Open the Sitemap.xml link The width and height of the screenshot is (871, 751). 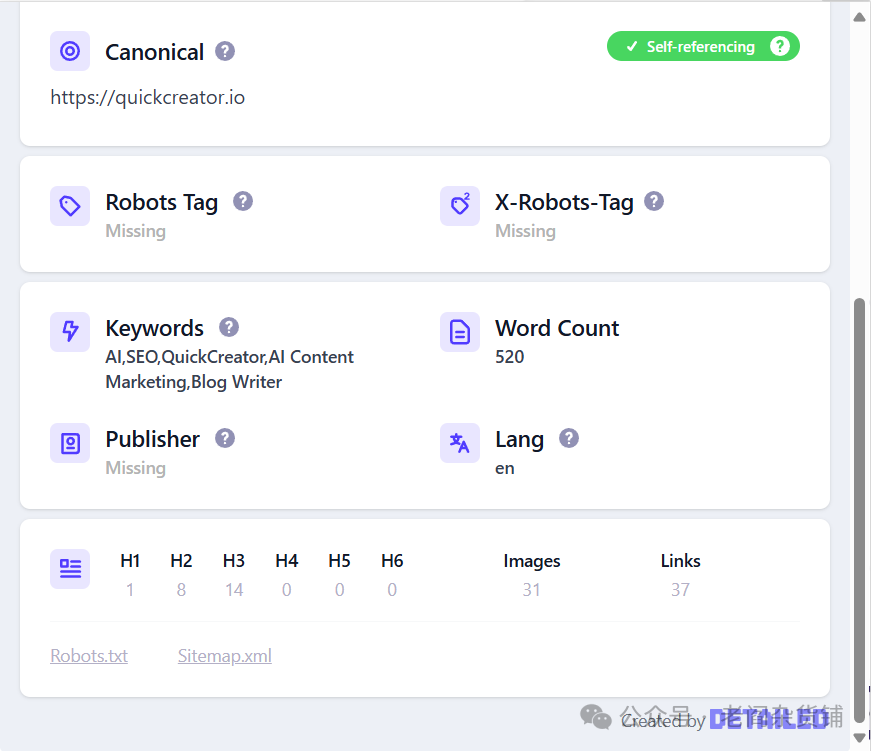coord(225,656)
